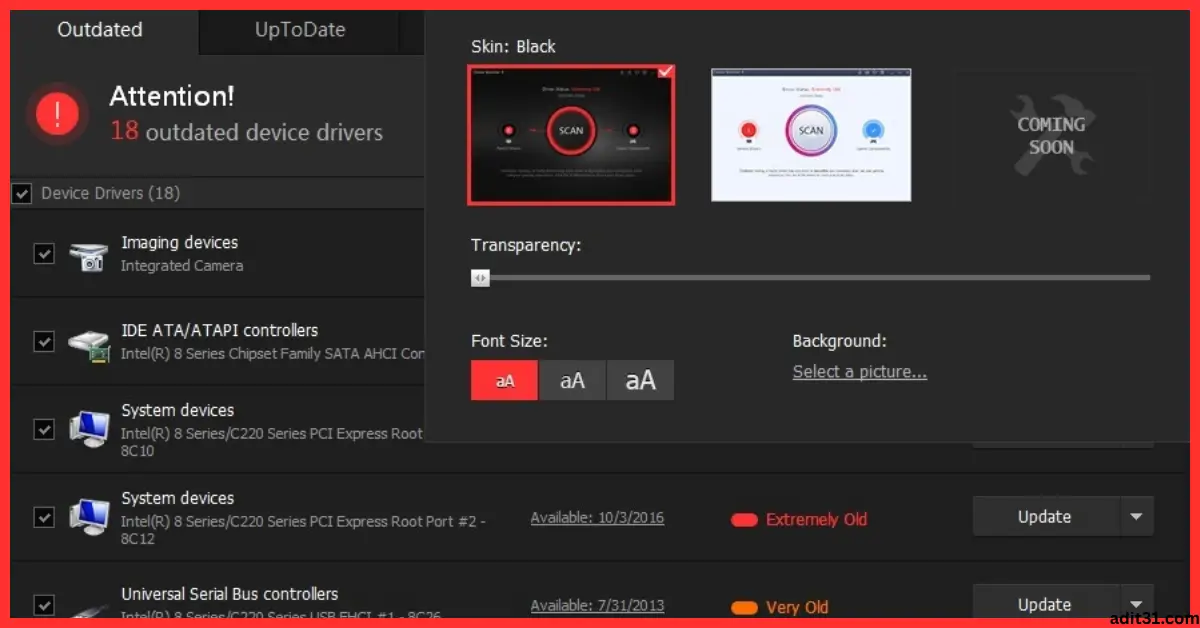Screen dimensions: 1200x628
Task: Click the 18 outdated device drivers text
Action: click(x=246, y=131)
